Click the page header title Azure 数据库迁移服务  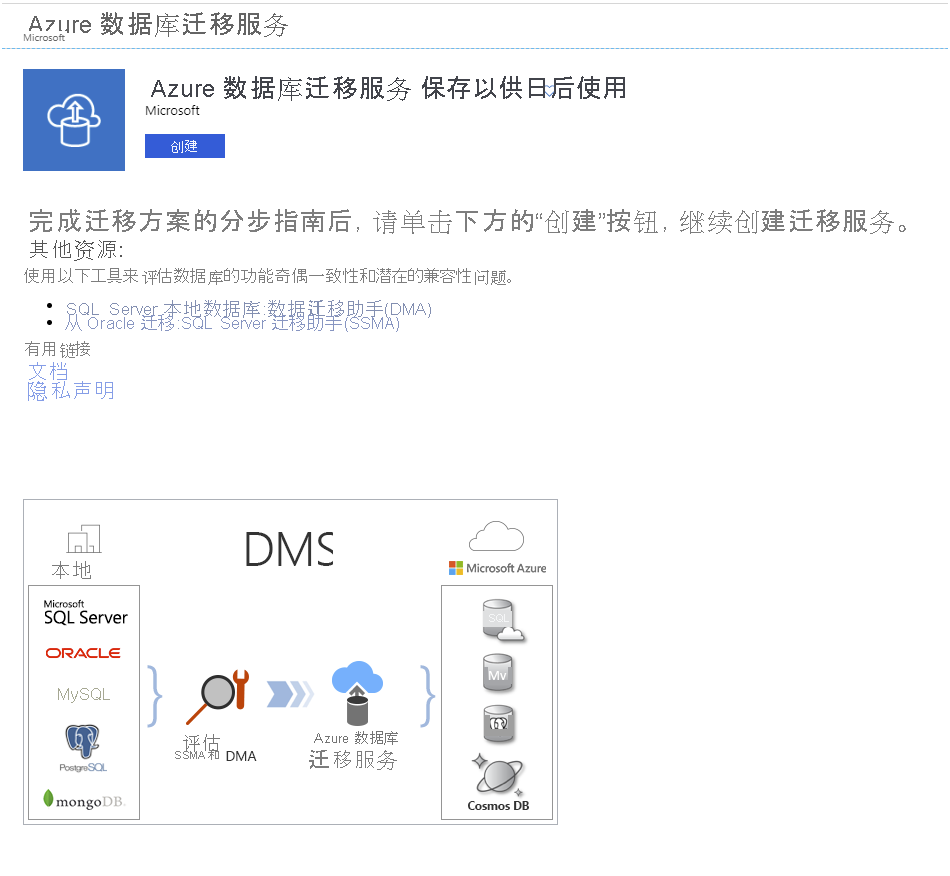pos(158,25)
